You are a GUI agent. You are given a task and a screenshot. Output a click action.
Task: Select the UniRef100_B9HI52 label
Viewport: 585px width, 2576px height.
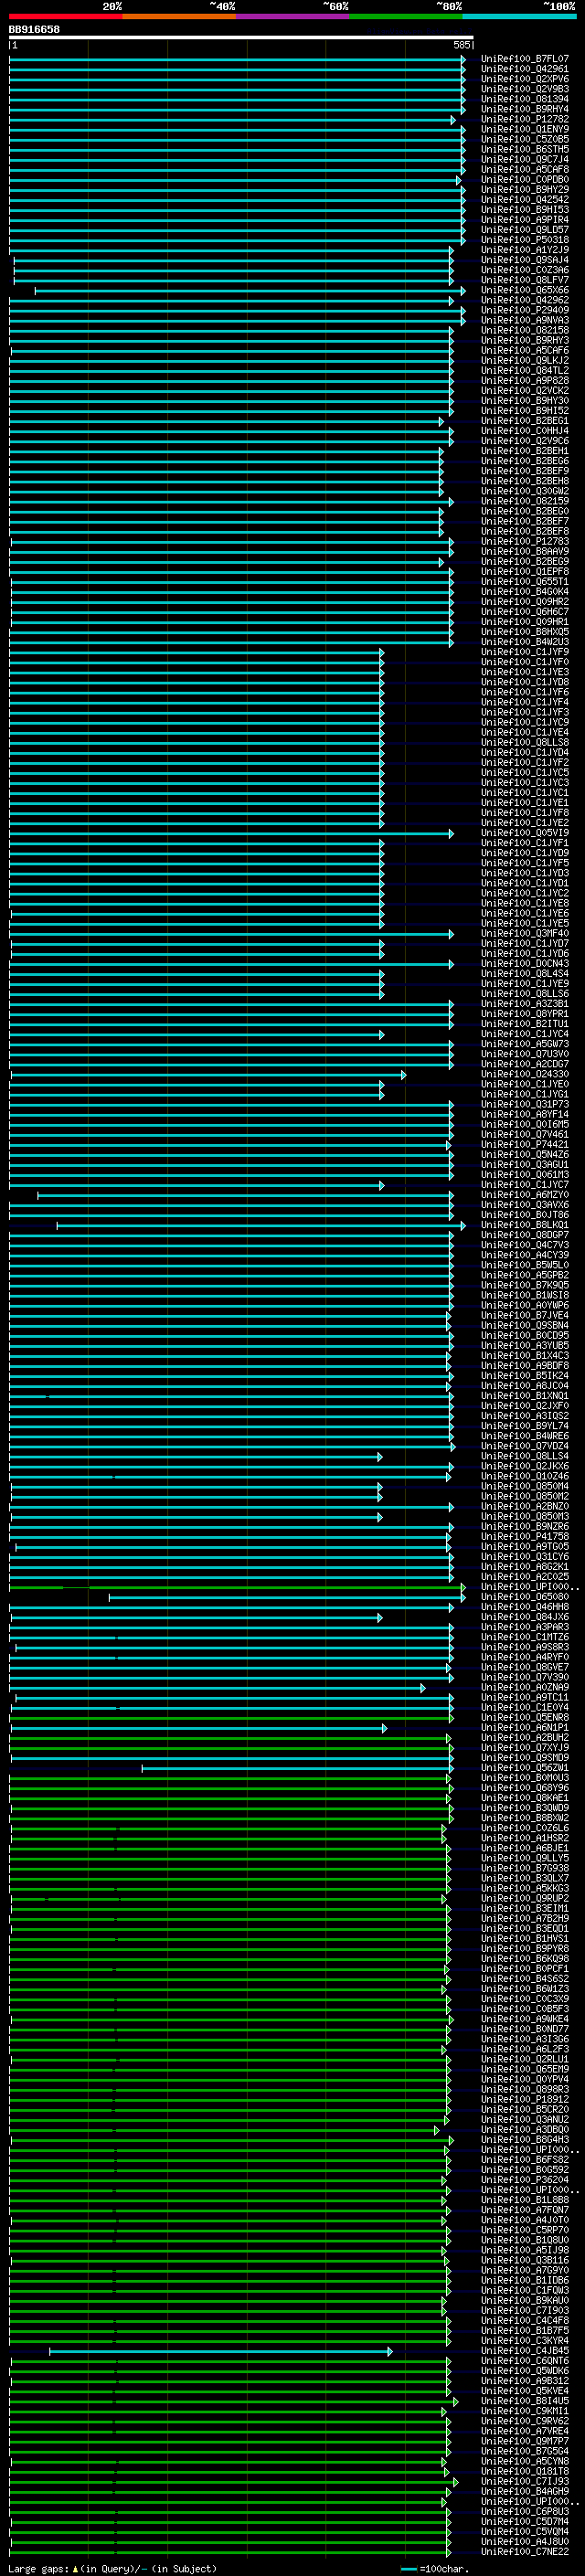524,411
